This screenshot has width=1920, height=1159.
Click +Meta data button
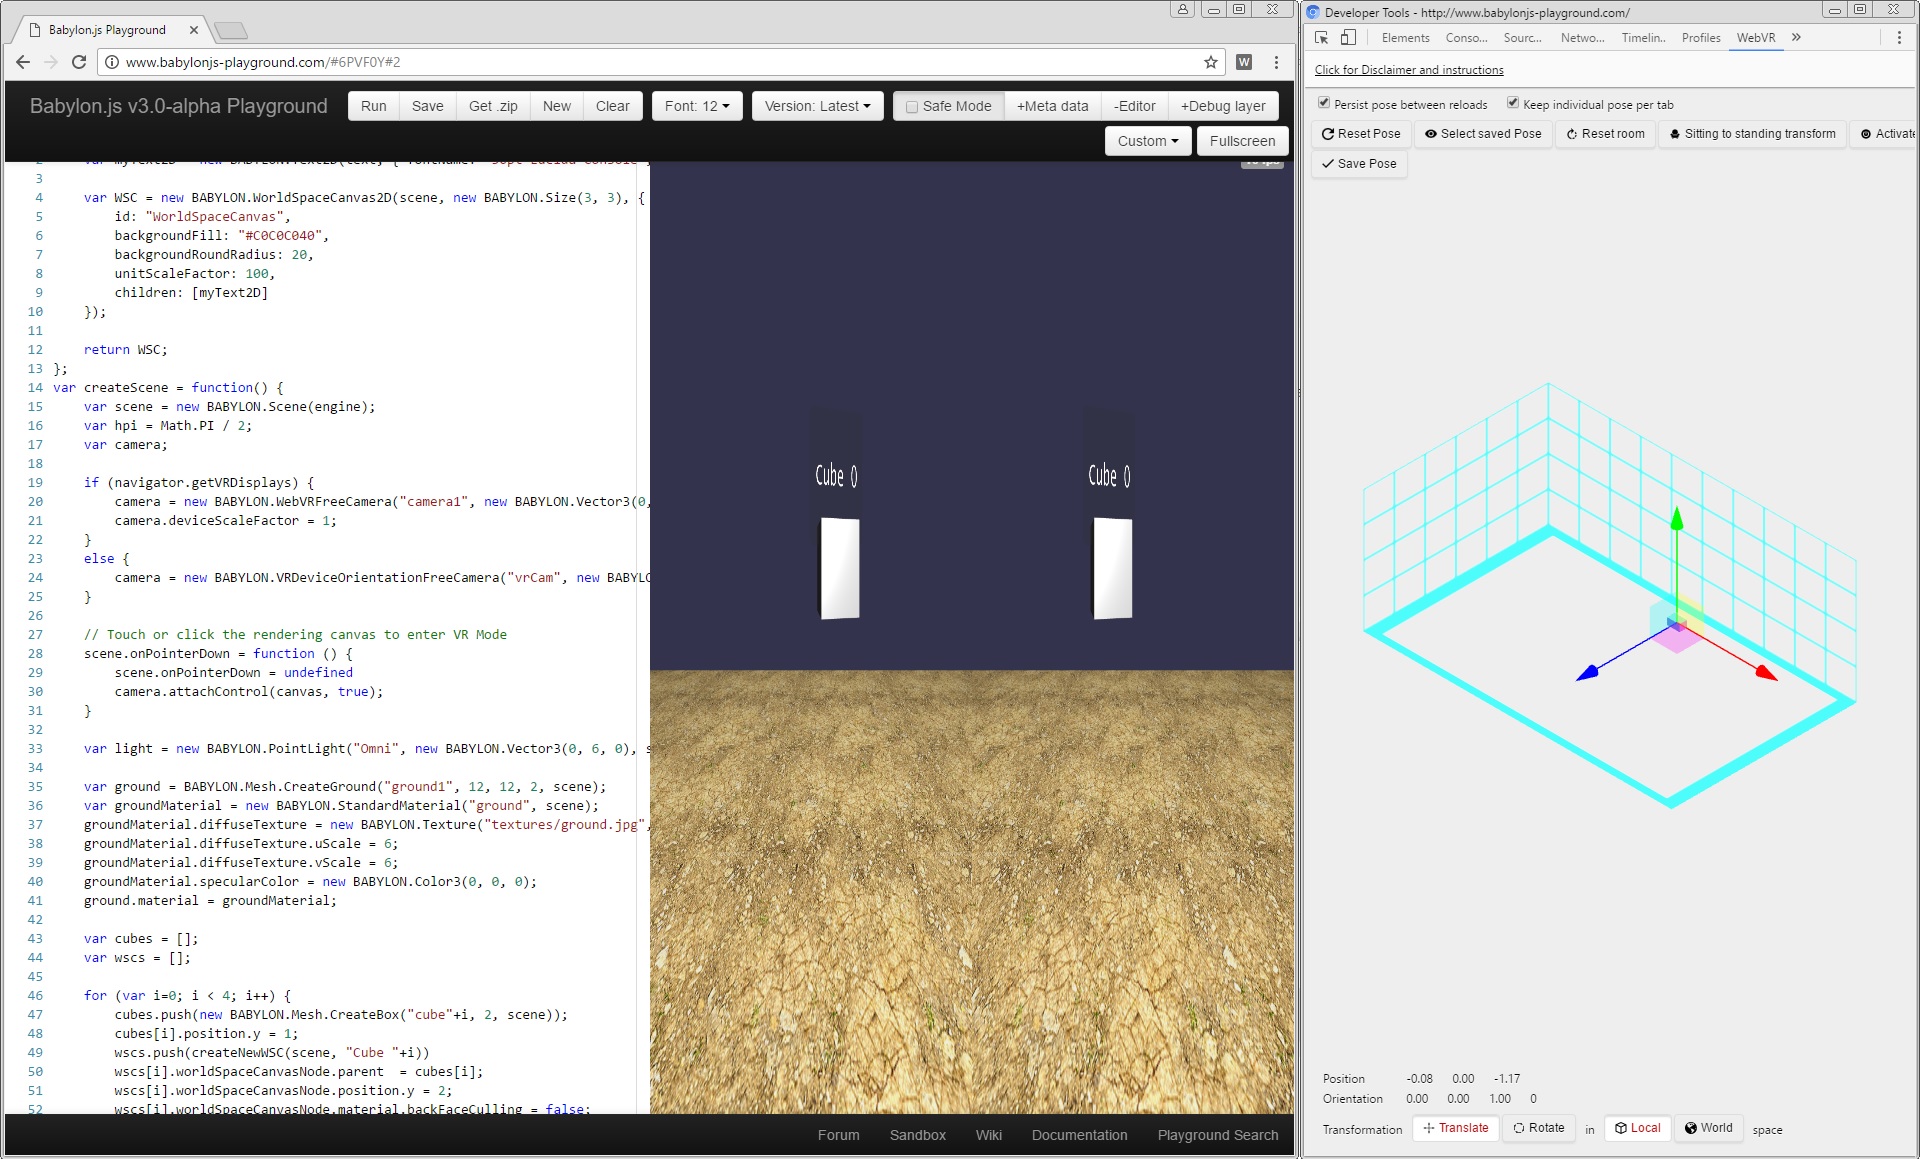coord(1052,106)
